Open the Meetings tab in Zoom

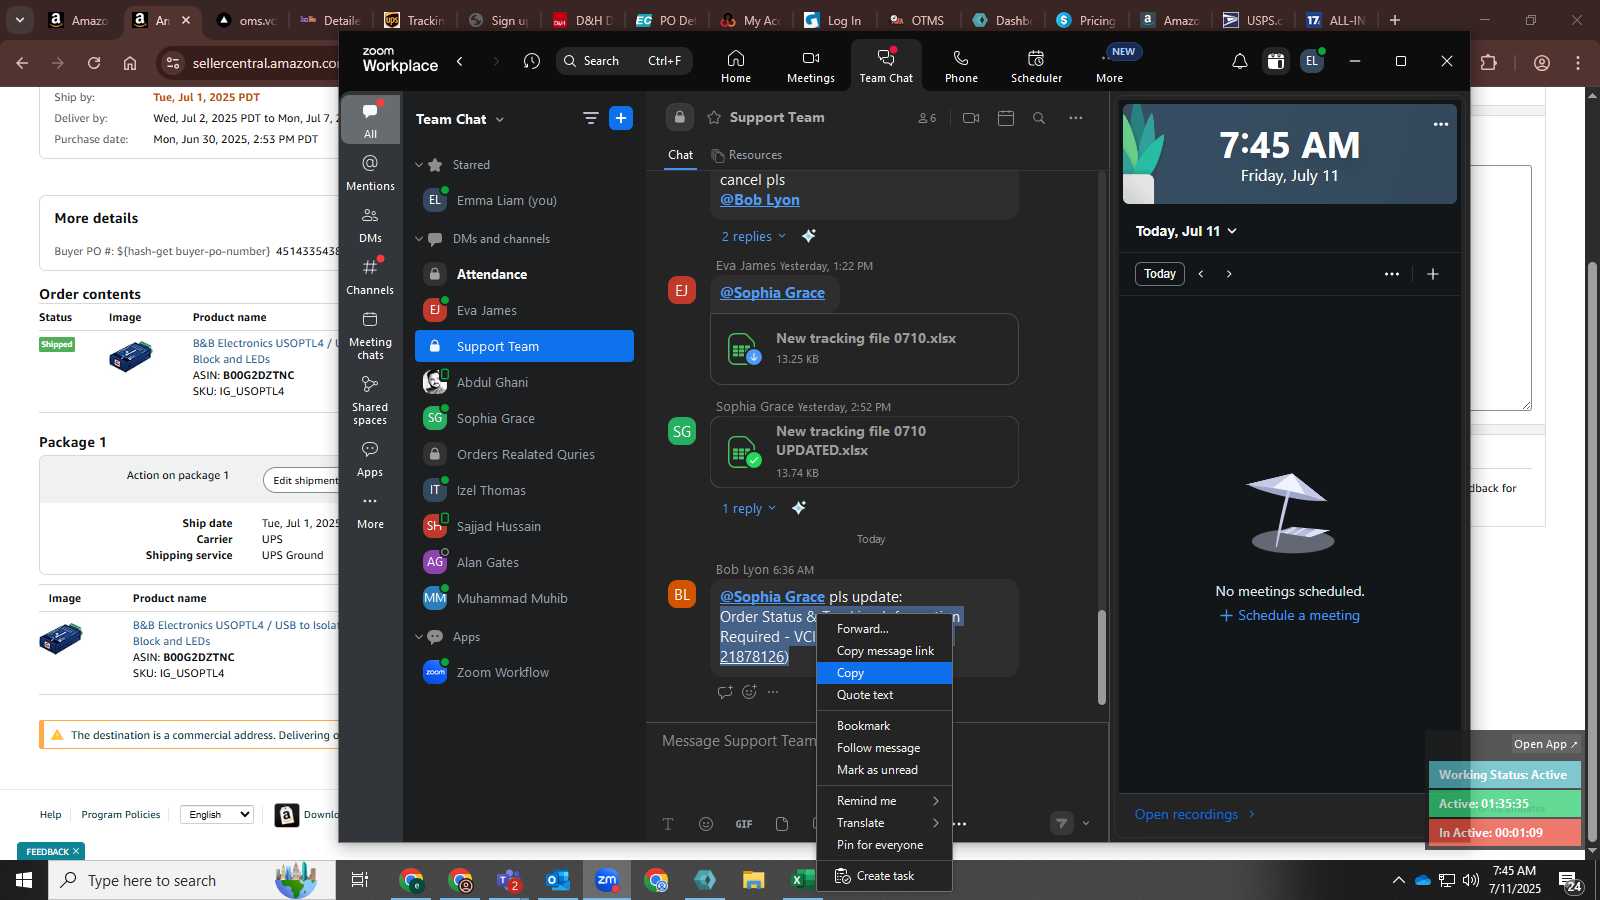pos(811,66)
